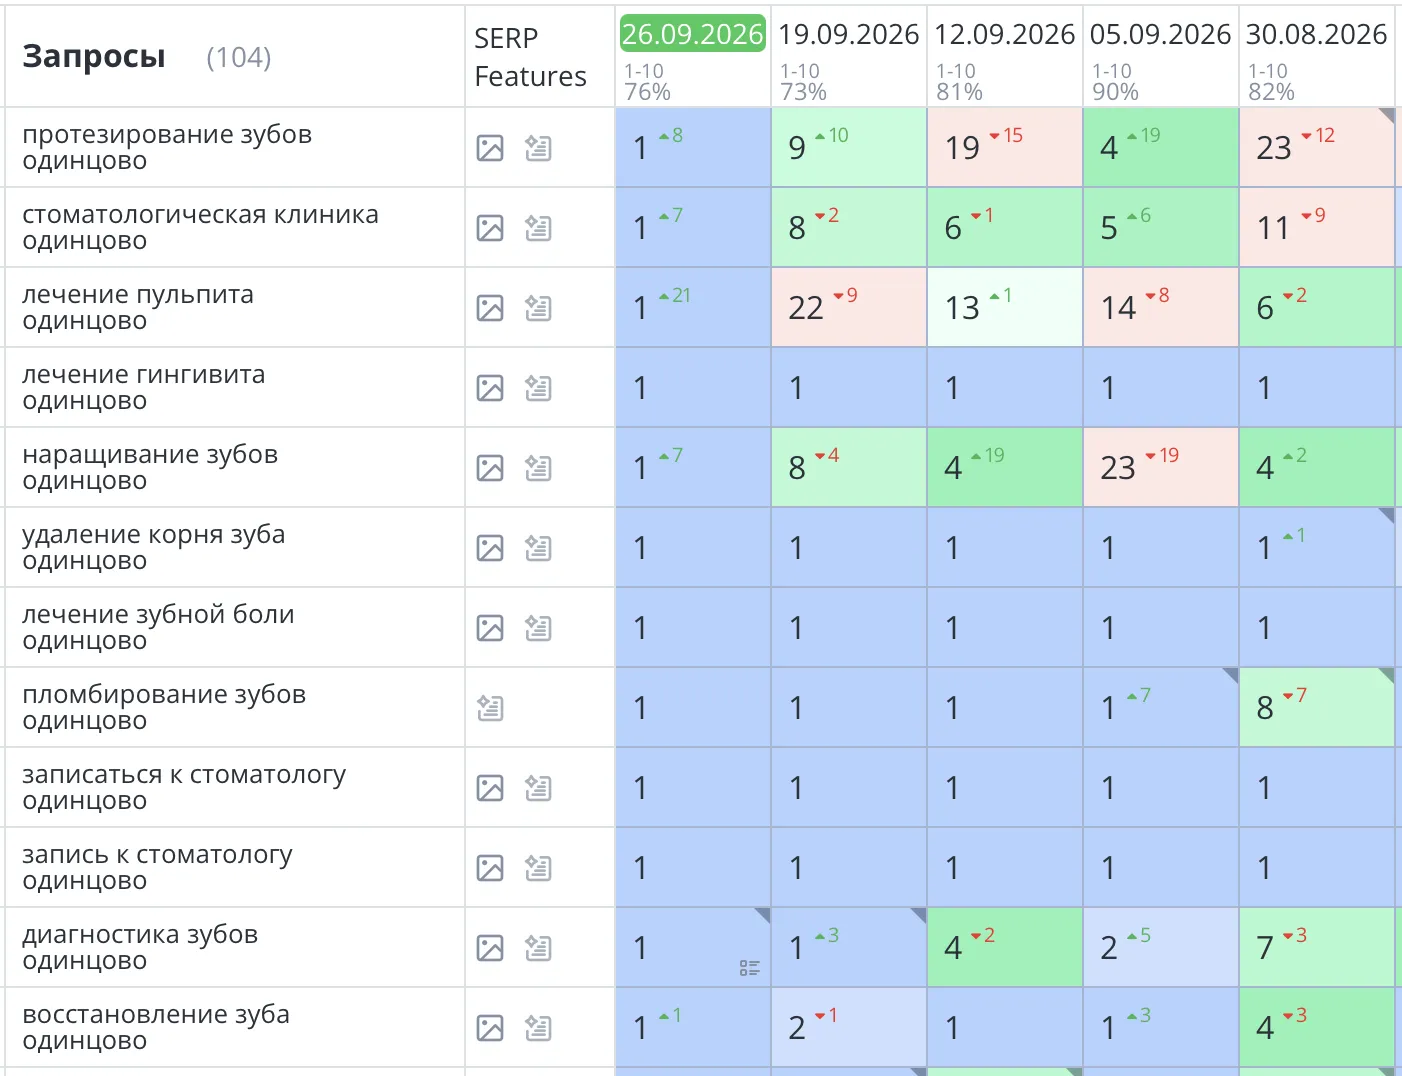This screenshot has height=1076, width=1402.
Task: Click the 76% top-10 share under 26.09.2026
Action: pos(647,92)
